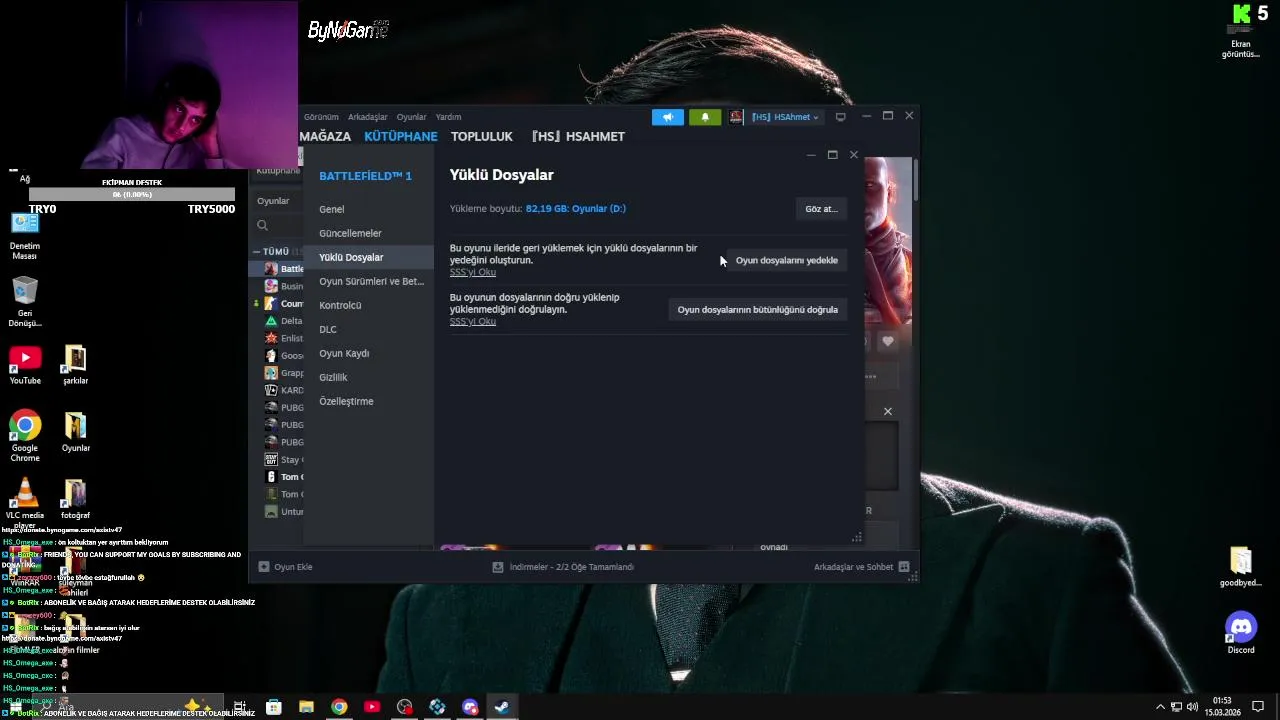Click the HSAhmet profile avatar
1280x720 pixels.
(736, 117)
